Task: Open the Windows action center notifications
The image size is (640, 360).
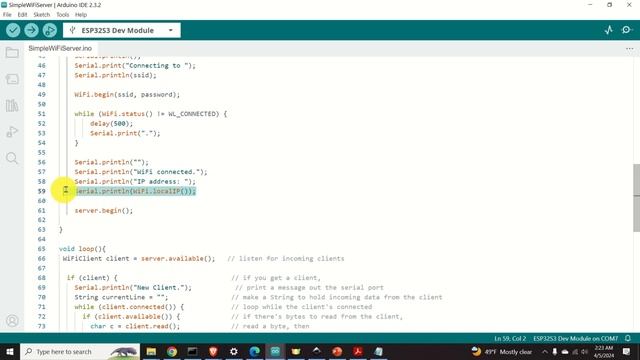Action: click(x=627, y=351)
